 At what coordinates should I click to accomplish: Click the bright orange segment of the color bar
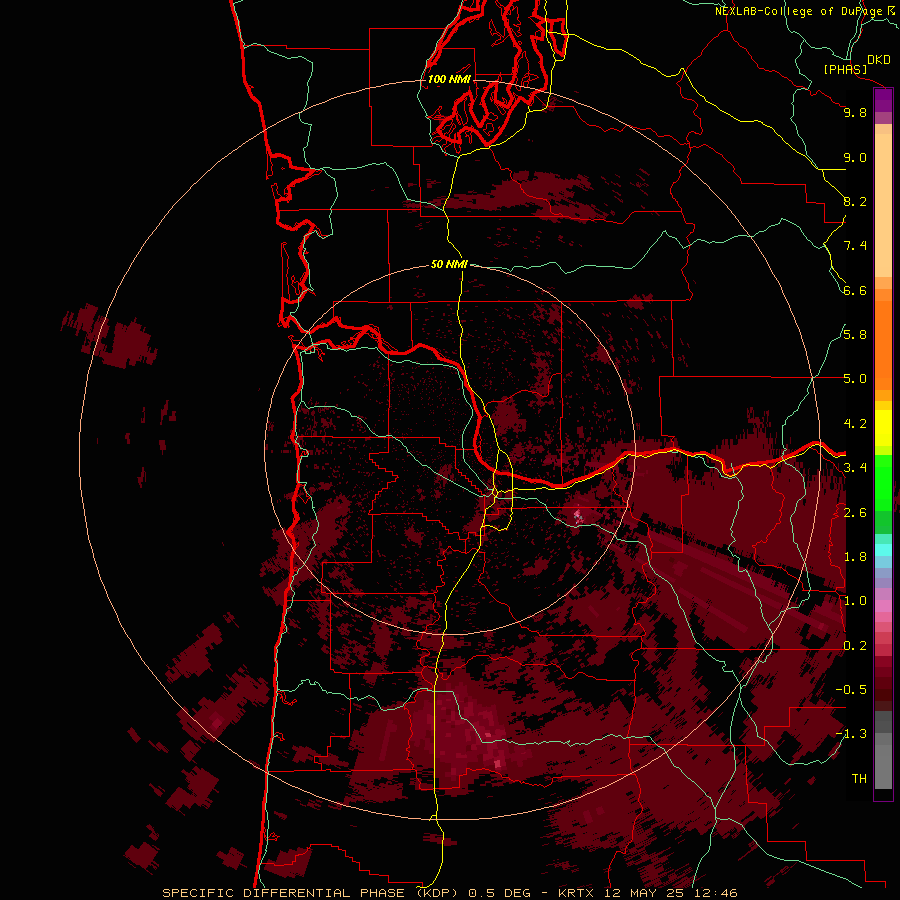pos(883,346)
